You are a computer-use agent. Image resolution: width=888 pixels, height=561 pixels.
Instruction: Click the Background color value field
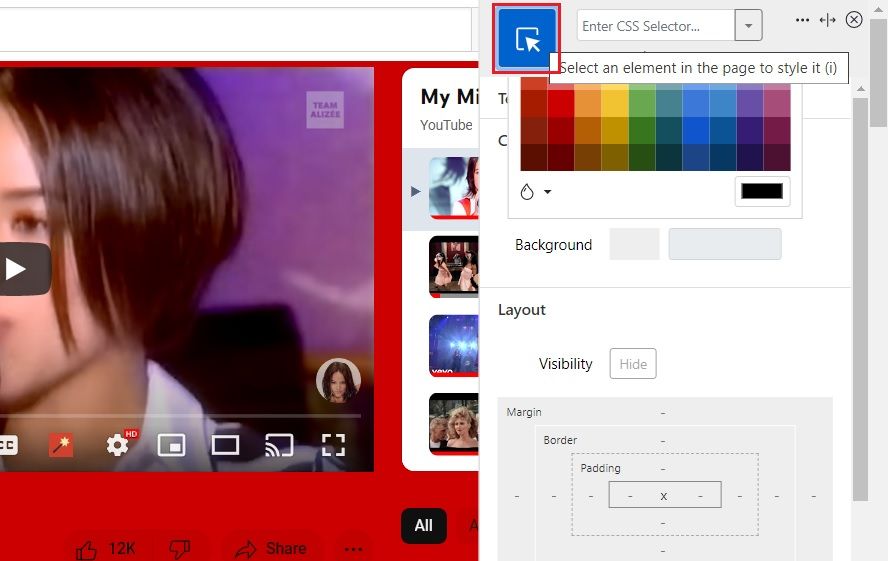click(x=725, y=245)
